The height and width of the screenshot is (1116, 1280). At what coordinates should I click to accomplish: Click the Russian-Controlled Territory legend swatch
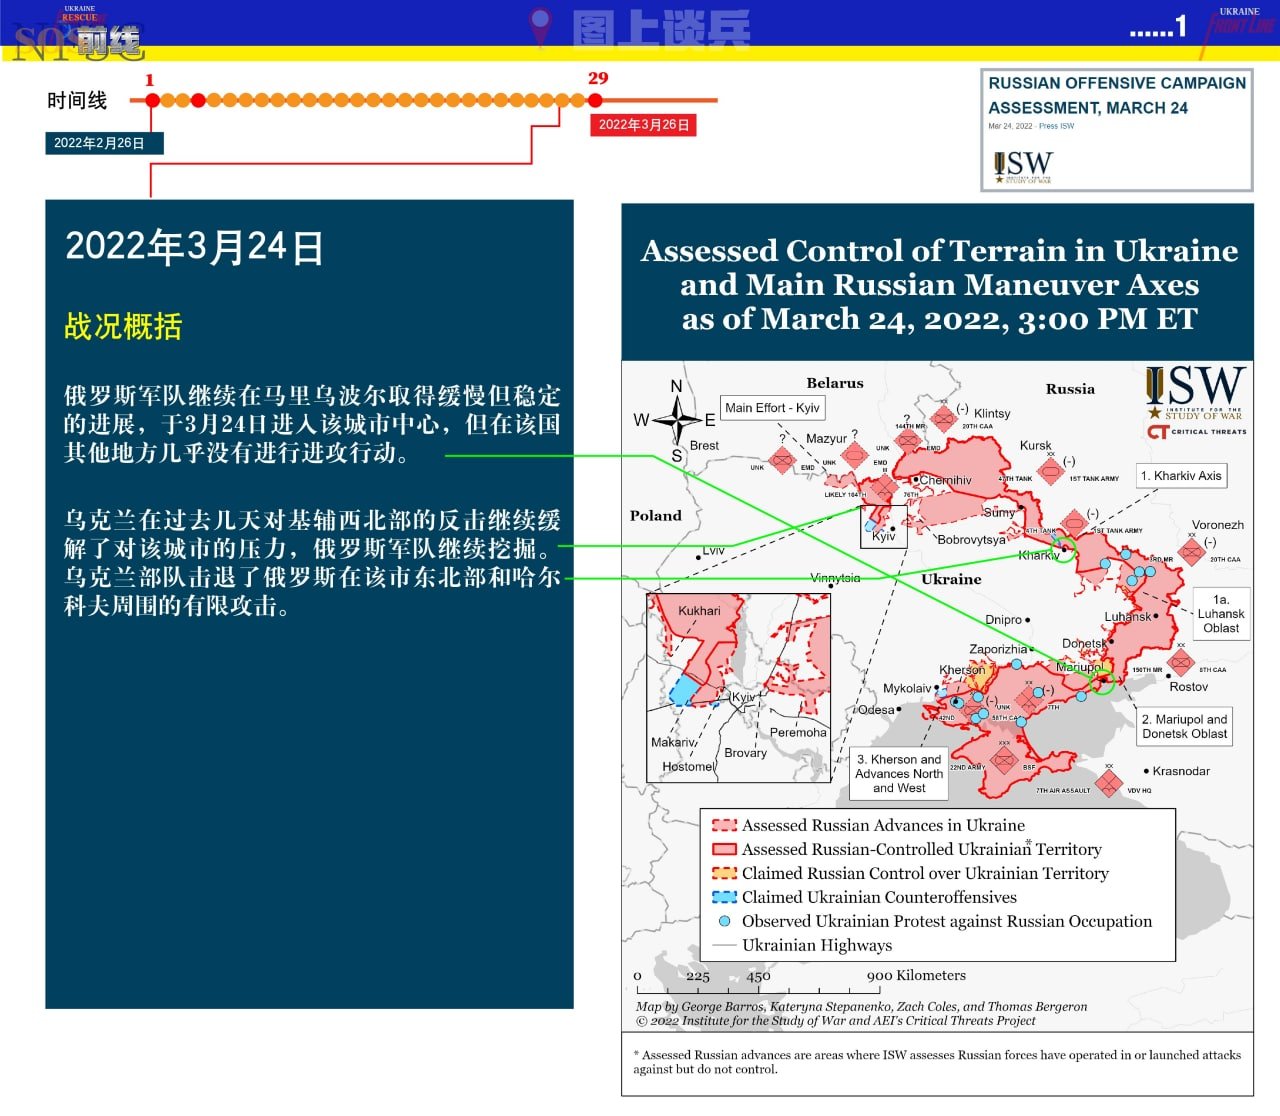[724, 850]
